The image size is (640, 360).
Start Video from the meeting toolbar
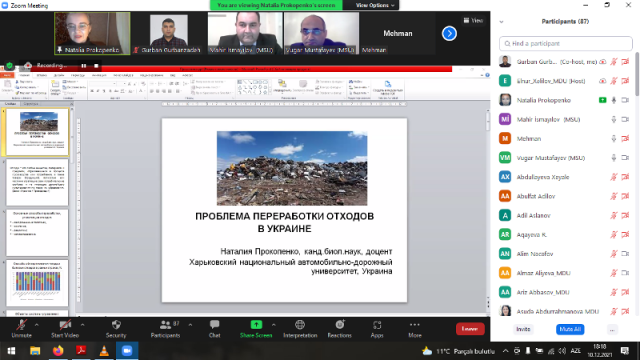[65, 329]
